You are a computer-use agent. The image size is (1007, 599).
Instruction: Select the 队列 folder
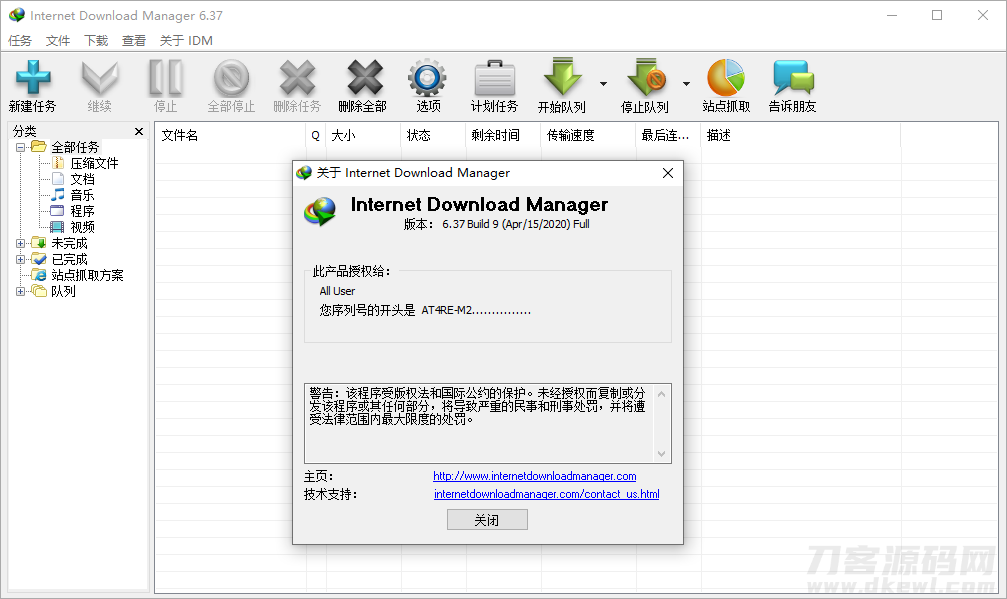[64, 291]
